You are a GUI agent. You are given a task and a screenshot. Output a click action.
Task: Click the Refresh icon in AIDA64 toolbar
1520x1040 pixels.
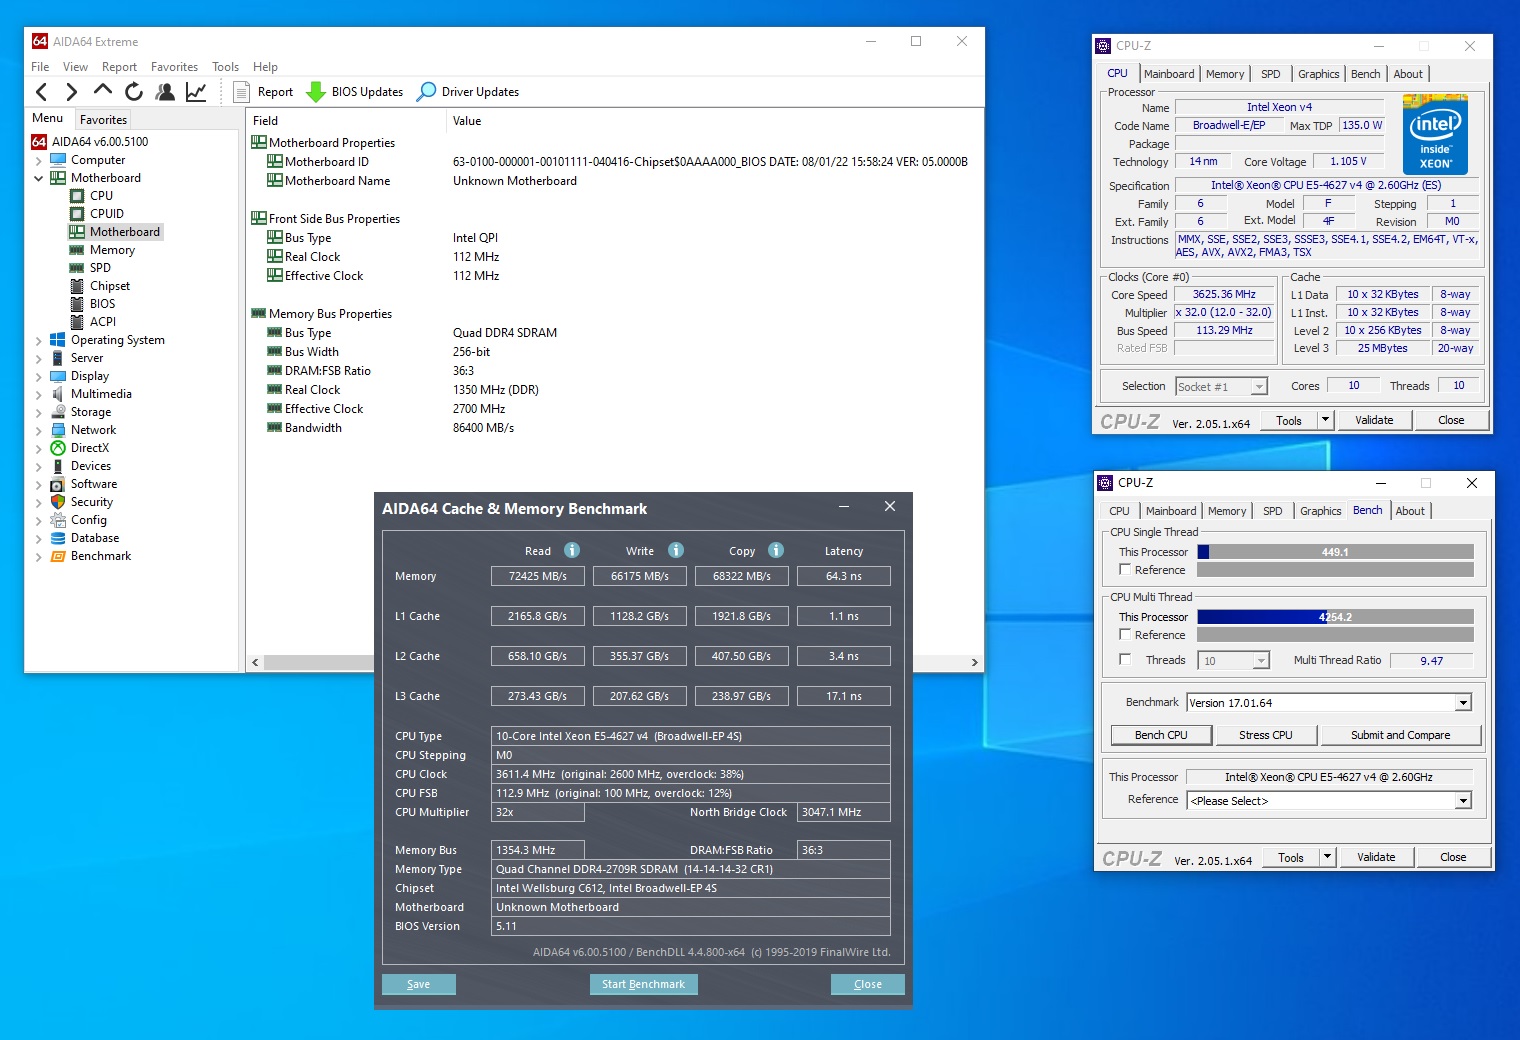134,92
